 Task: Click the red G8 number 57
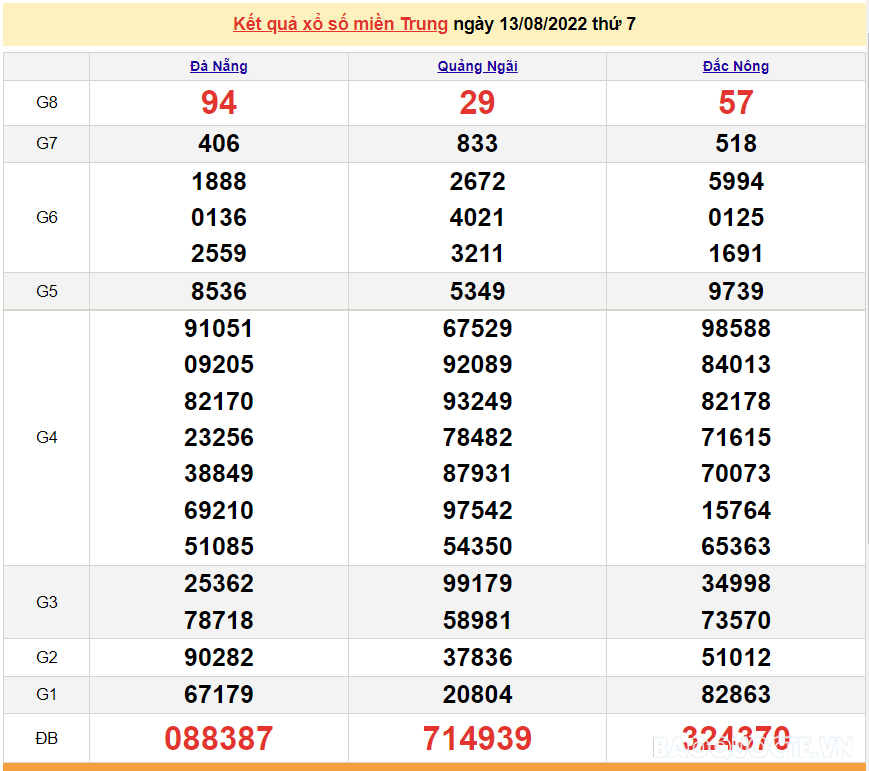[735, 103]
